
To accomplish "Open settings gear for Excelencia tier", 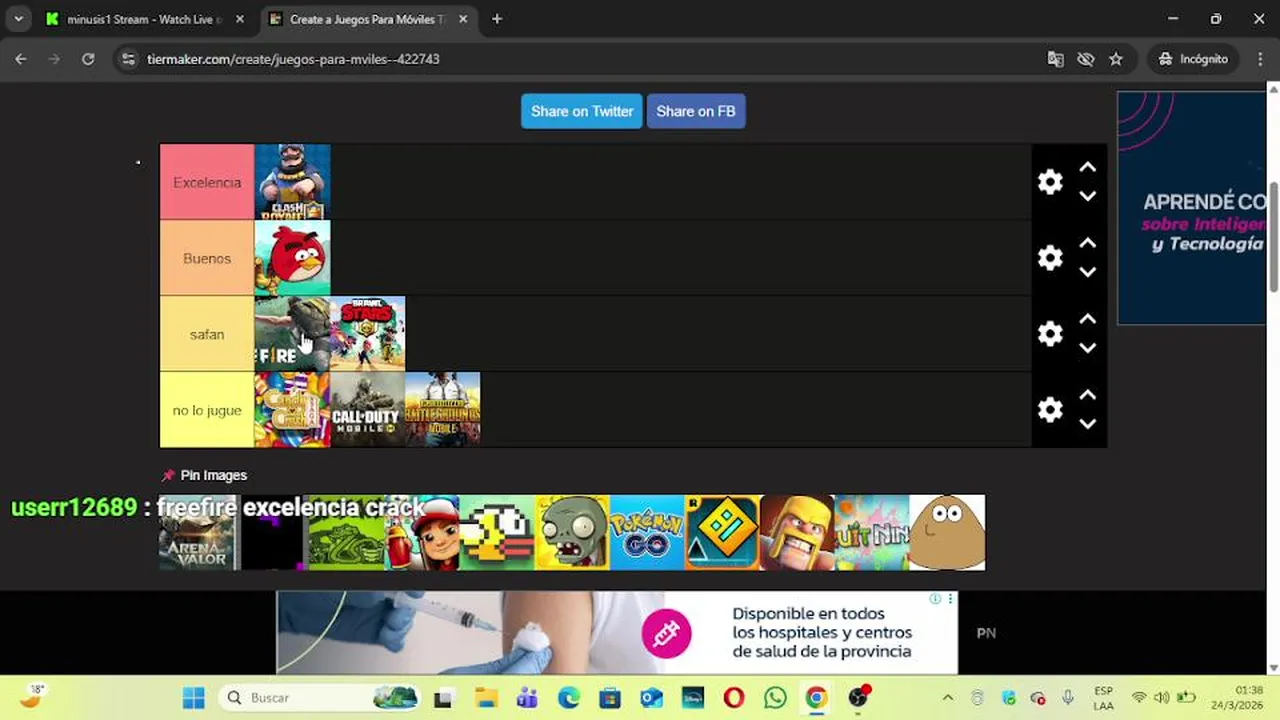I will tap(1050, 182).
